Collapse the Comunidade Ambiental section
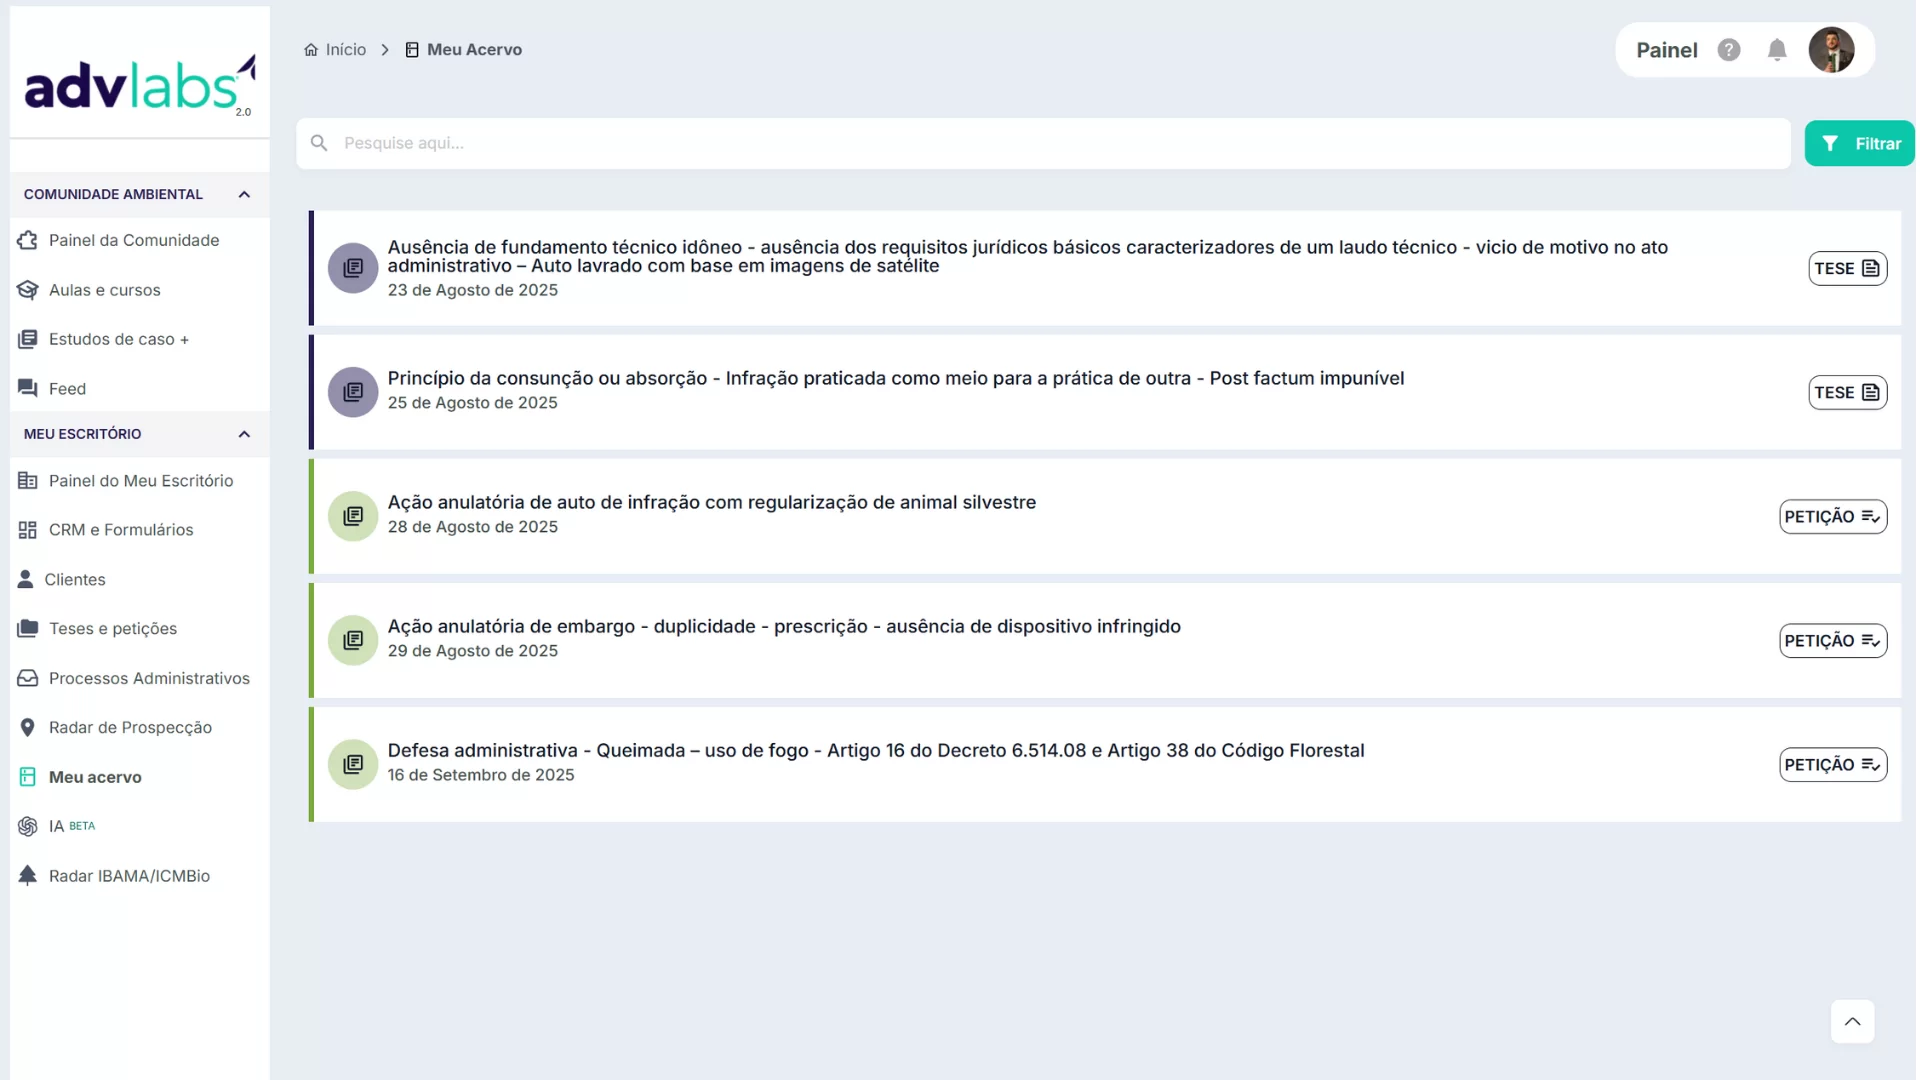 244,195
